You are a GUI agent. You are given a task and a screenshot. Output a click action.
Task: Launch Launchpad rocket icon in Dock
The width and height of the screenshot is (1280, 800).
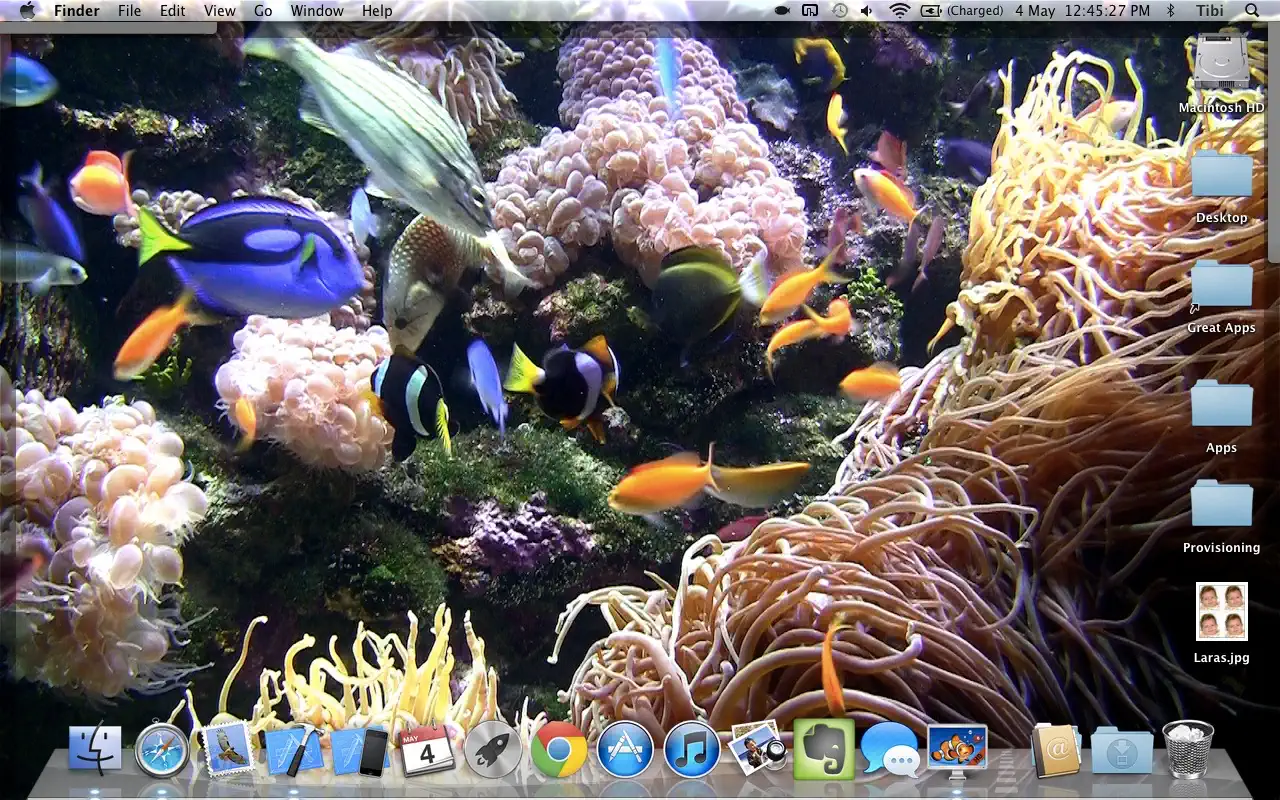493,750
